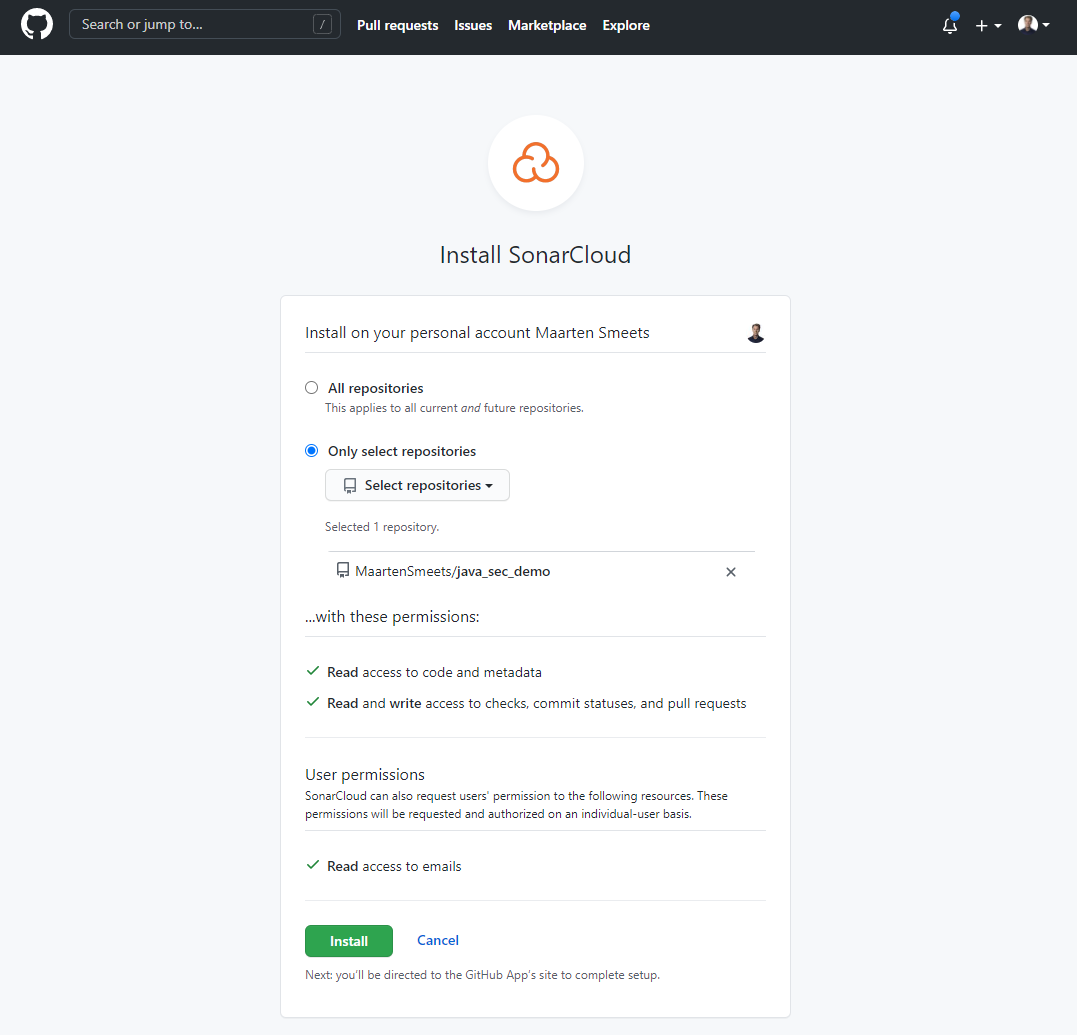Select the Only select repositories option
1077x1035 pixels.
click(x=311, y=450)
